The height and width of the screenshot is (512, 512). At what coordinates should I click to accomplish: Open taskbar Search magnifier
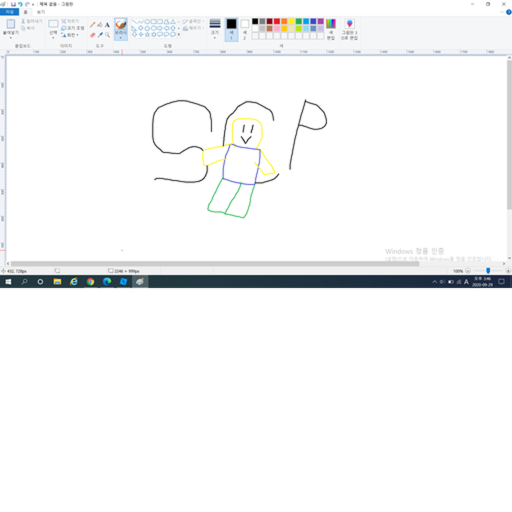tap(24, 282)
